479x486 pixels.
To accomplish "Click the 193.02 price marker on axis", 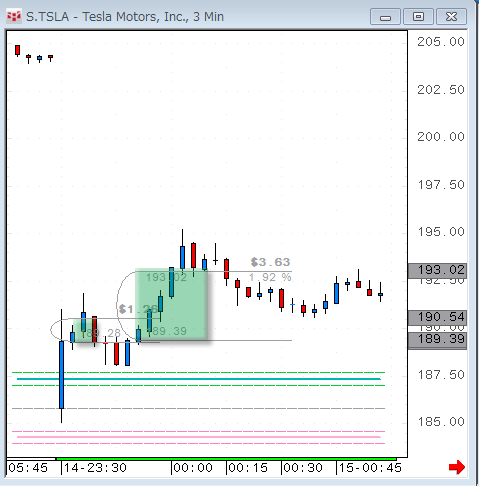I will point(438,270).
